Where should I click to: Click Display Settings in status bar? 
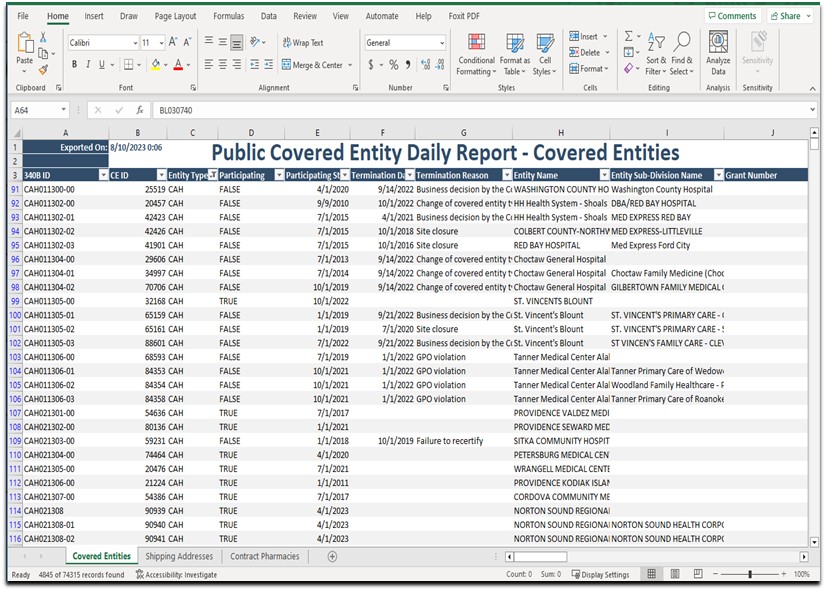click(x=601, y=574)
